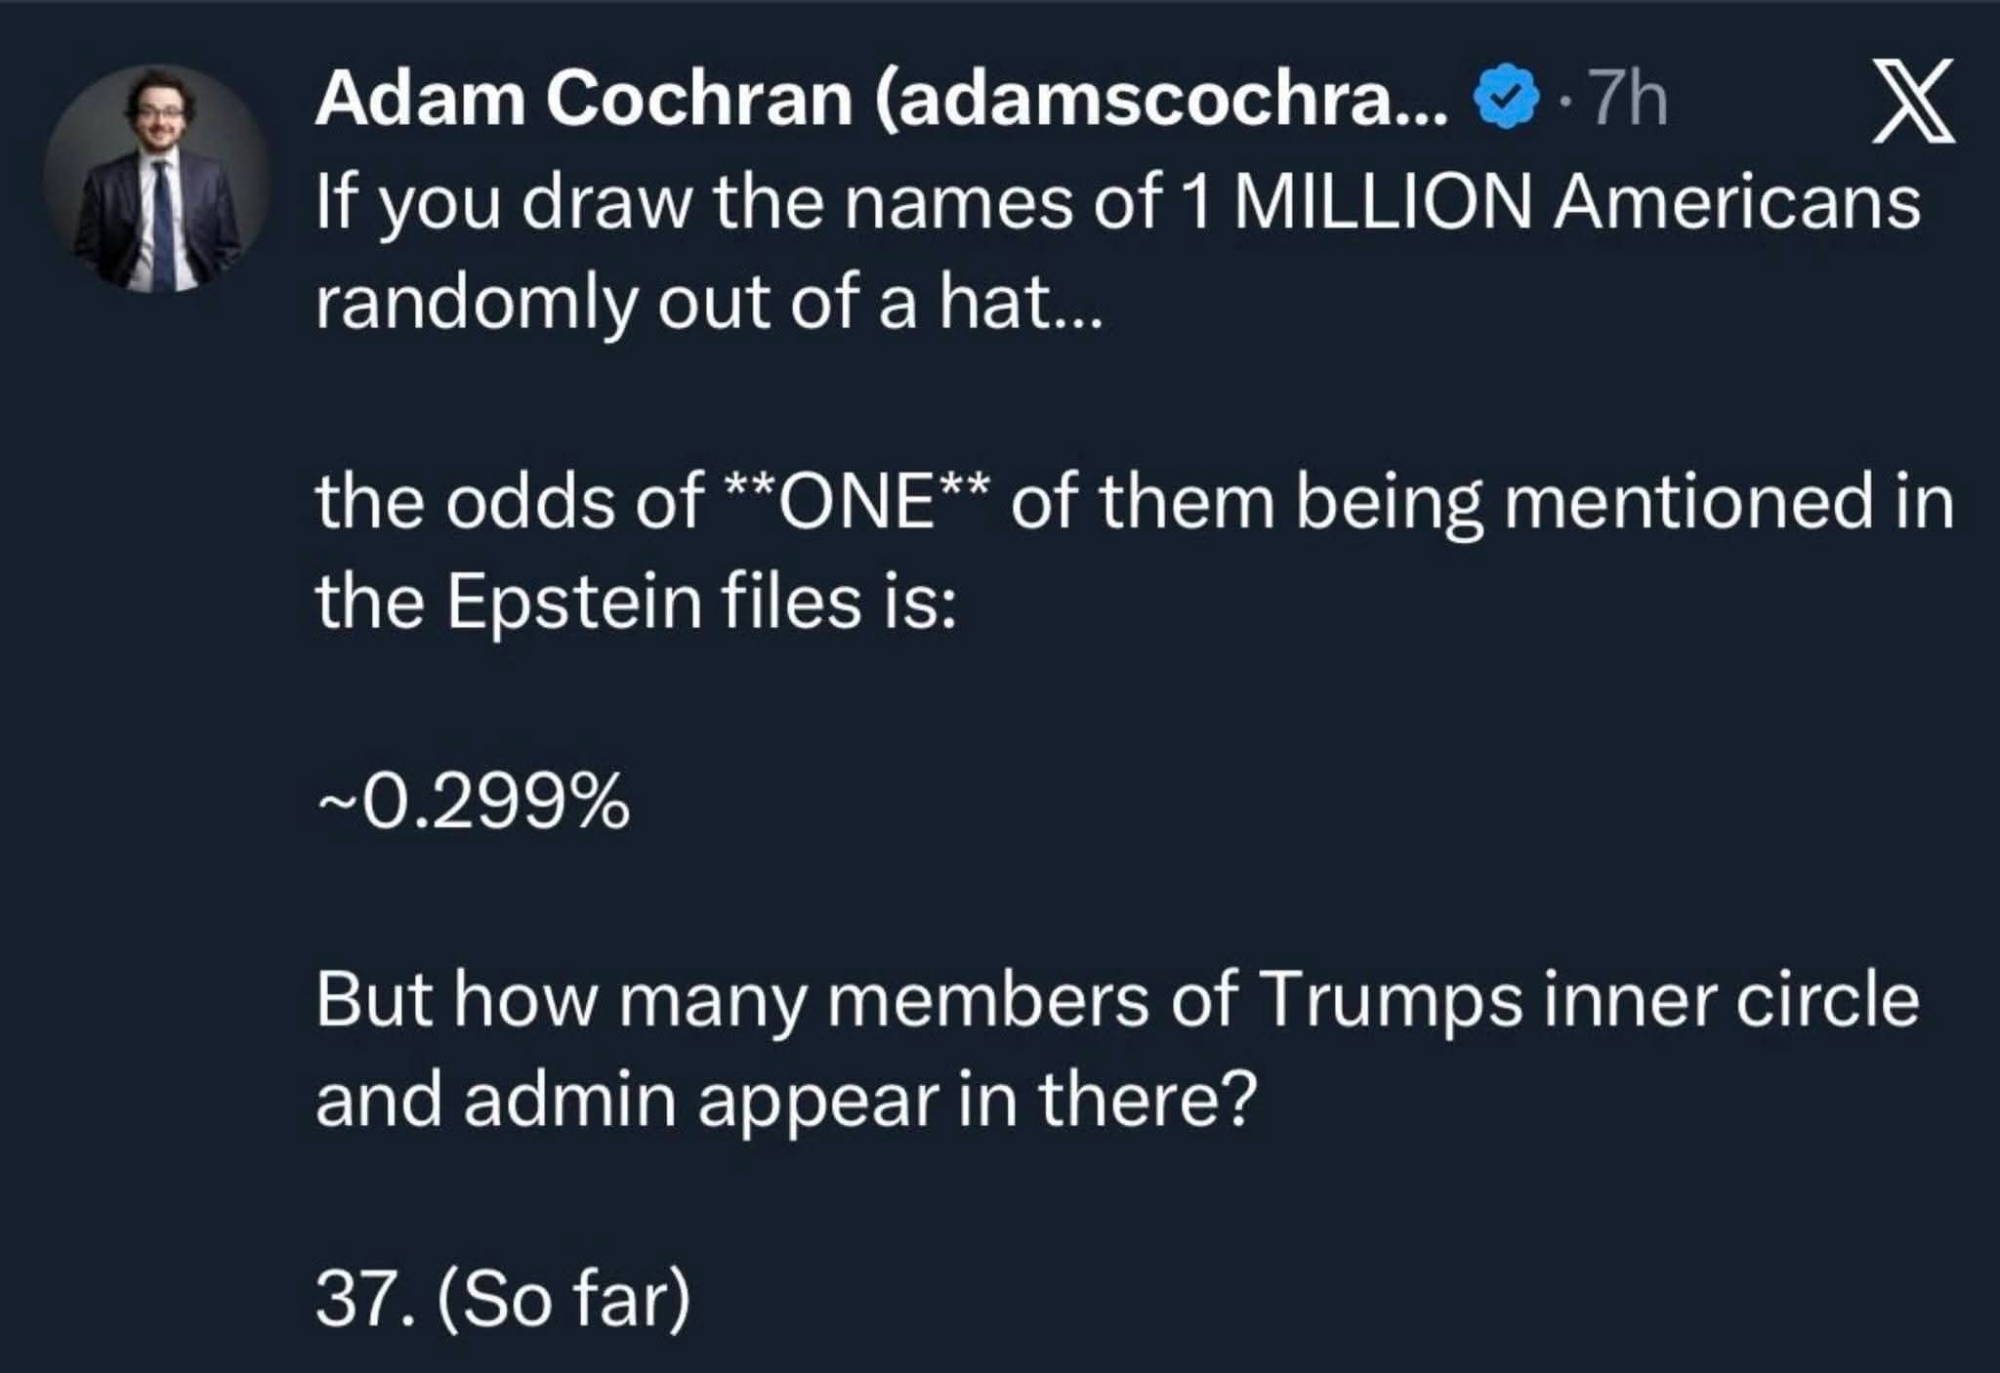
Task: Click the (adamscochra... handle text
Action: point(1160,101)
